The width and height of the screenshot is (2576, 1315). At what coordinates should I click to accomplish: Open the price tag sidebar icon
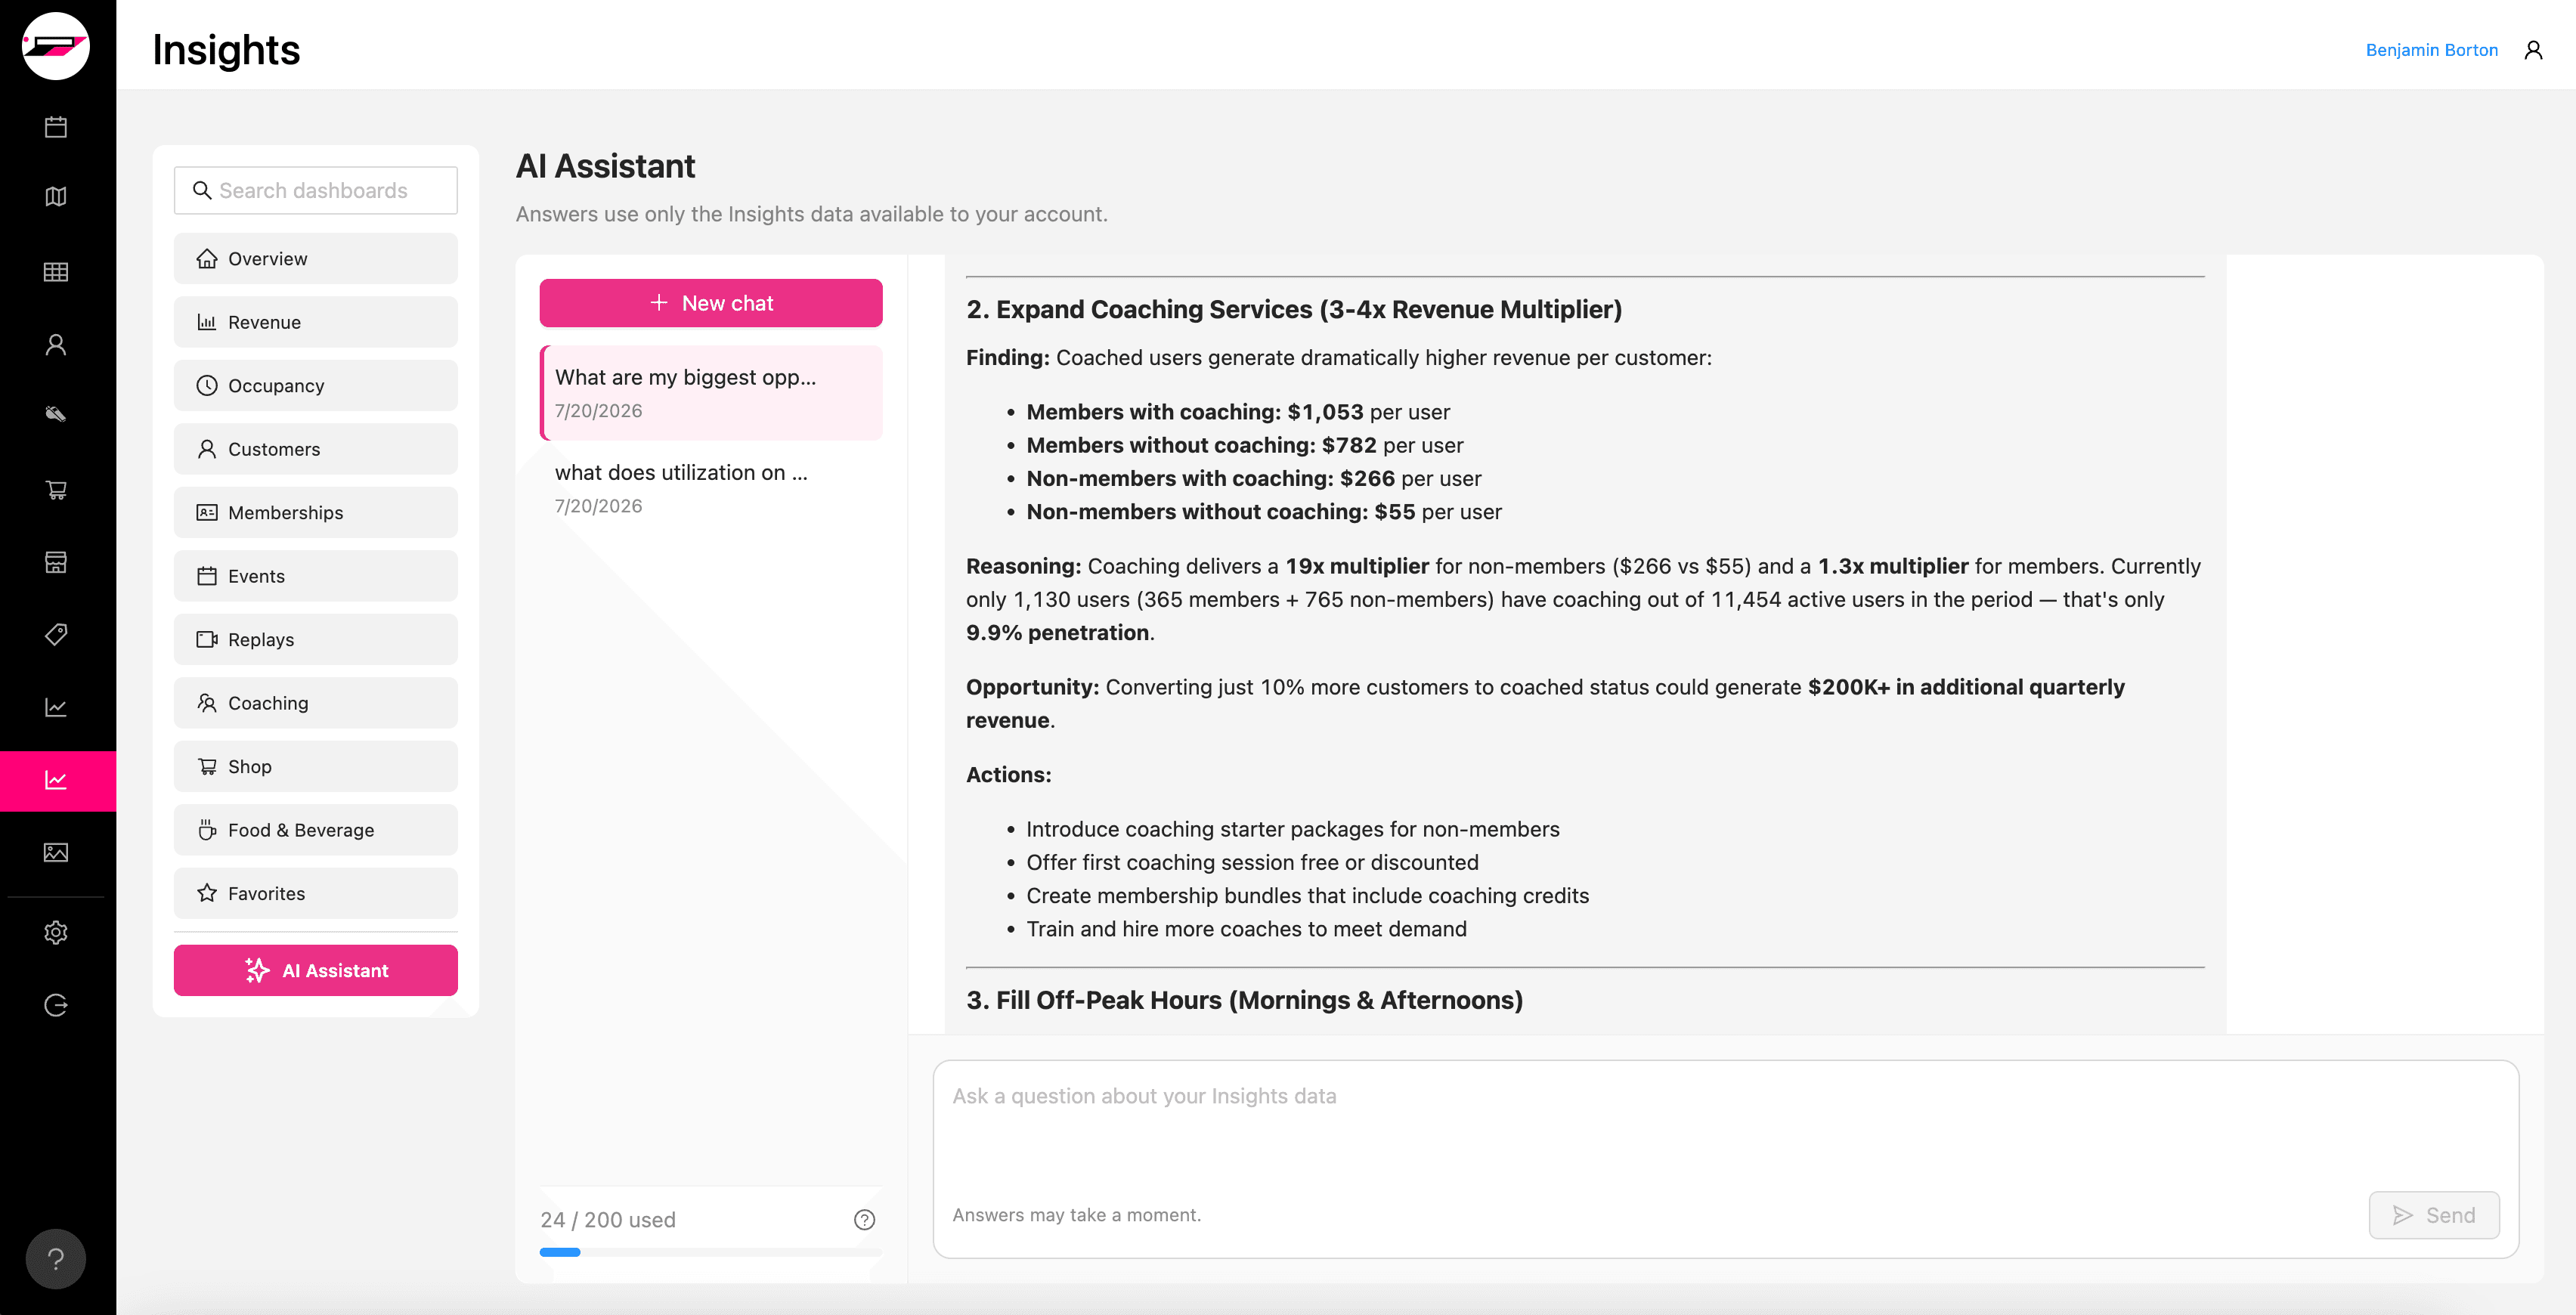point(56,634)
